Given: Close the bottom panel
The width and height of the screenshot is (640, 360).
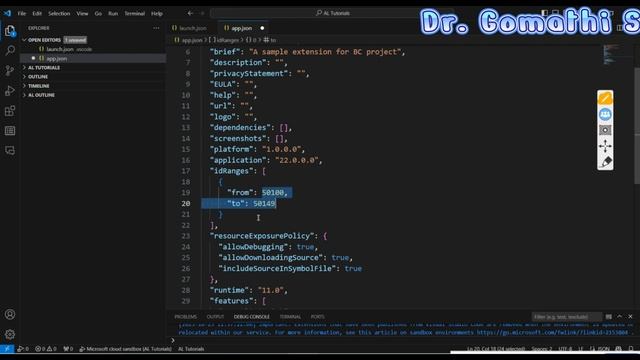Looking at the screenshot, I should (x=630, y=316).
